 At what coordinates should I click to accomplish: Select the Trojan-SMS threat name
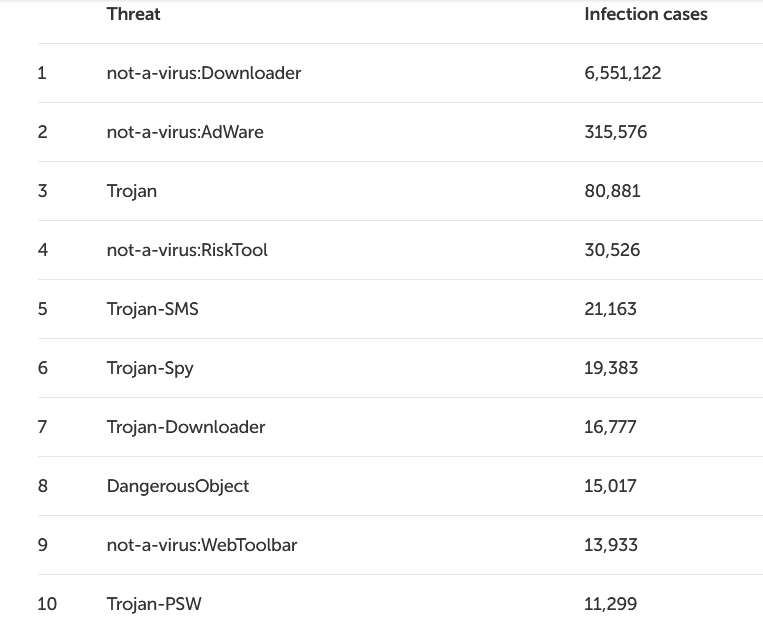[x=152, y=309]
